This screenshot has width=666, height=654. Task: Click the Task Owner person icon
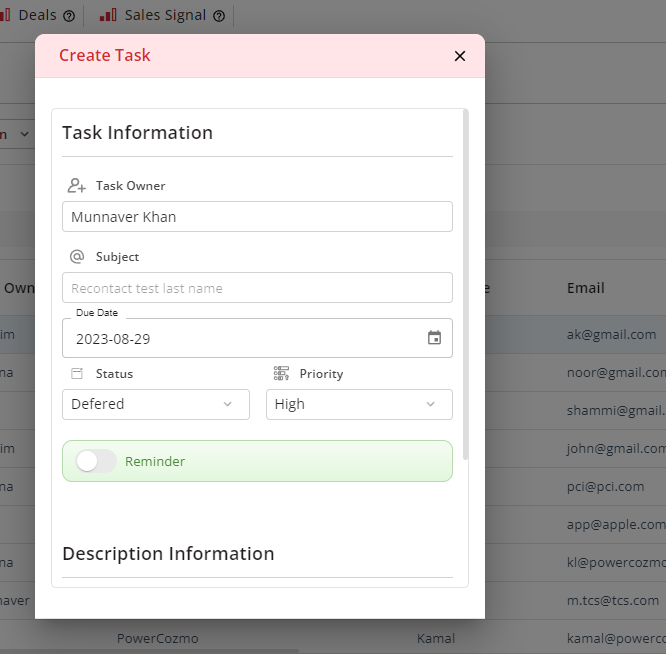pos(77,186)
